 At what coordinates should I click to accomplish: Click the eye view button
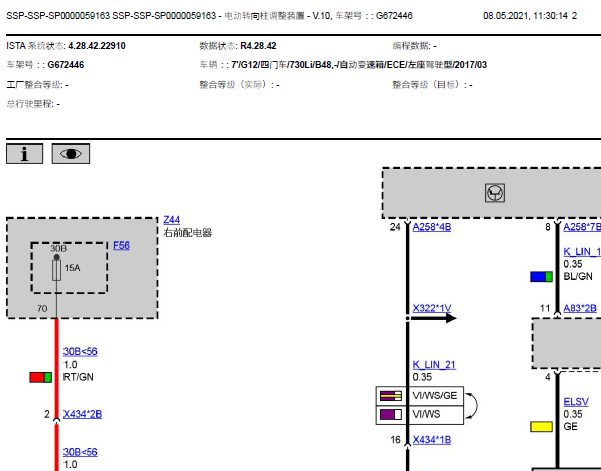coord(71,154)
